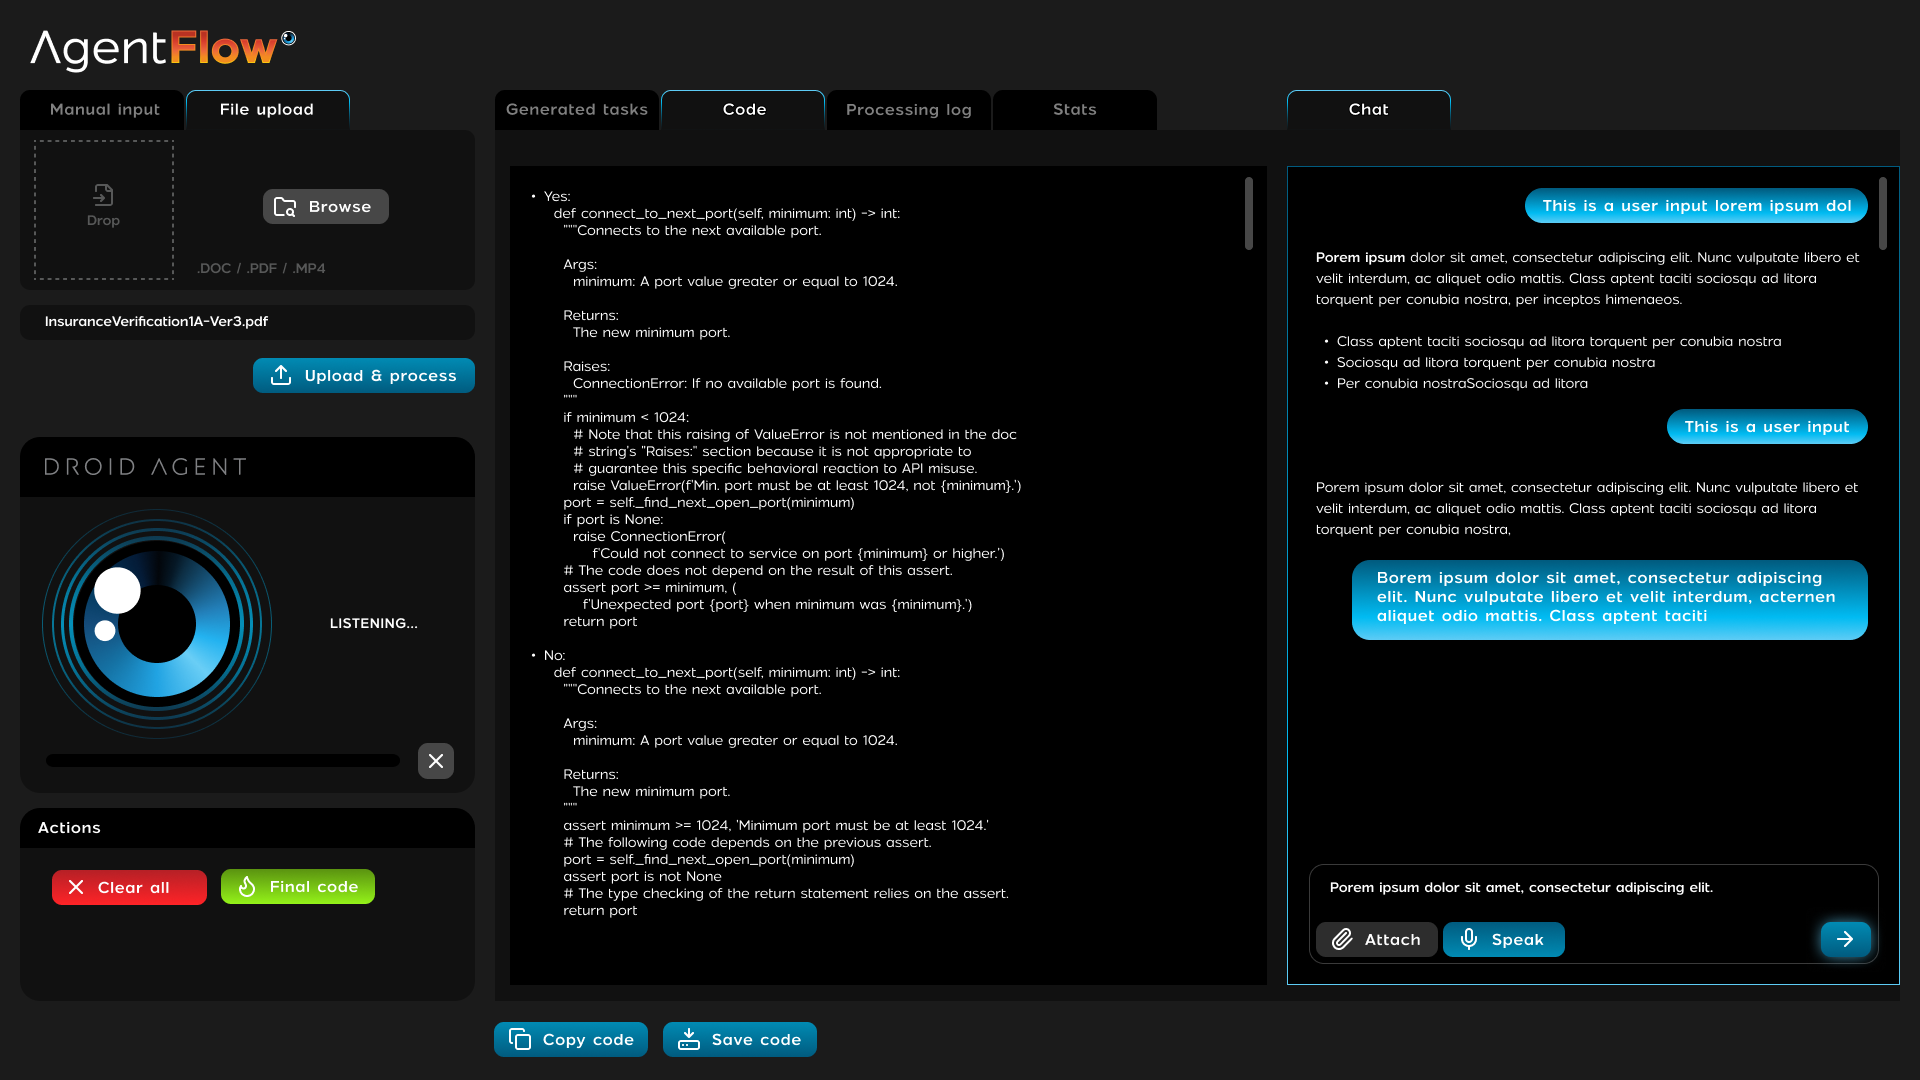Click the Actions panel heading
This screenshot has height=1080, width=1920.
(69, 828)
